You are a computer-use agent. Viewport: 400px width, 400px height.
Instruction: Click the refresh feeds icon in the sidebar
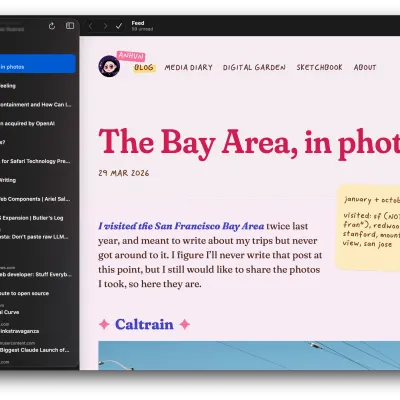(x=52, y=26)
